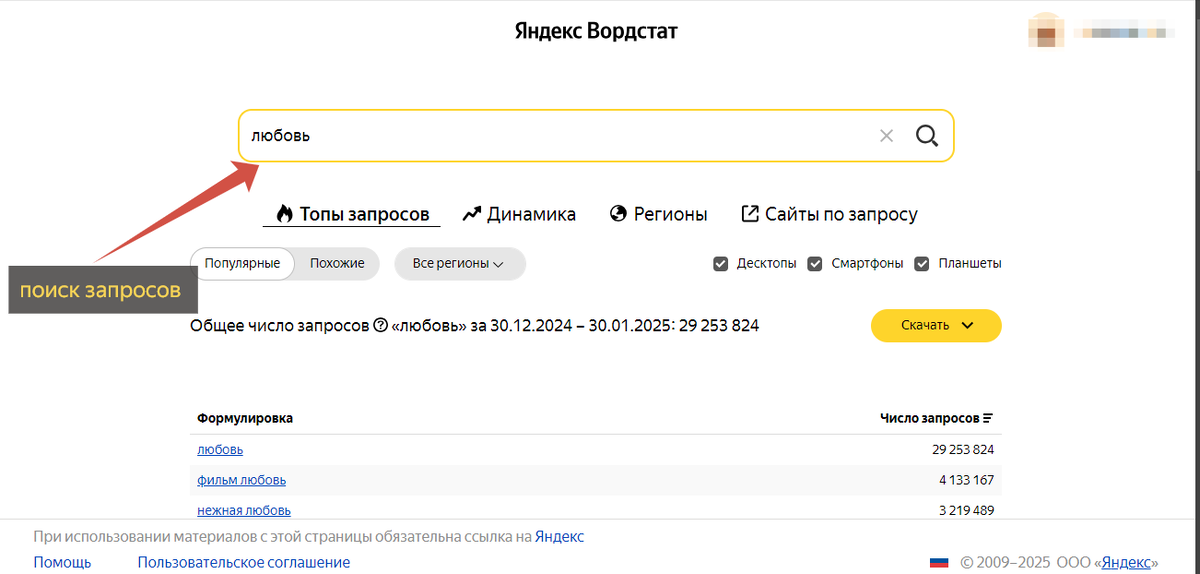
Task: Toggle the Смартфоны checkbox
Action: pos(815,264)
